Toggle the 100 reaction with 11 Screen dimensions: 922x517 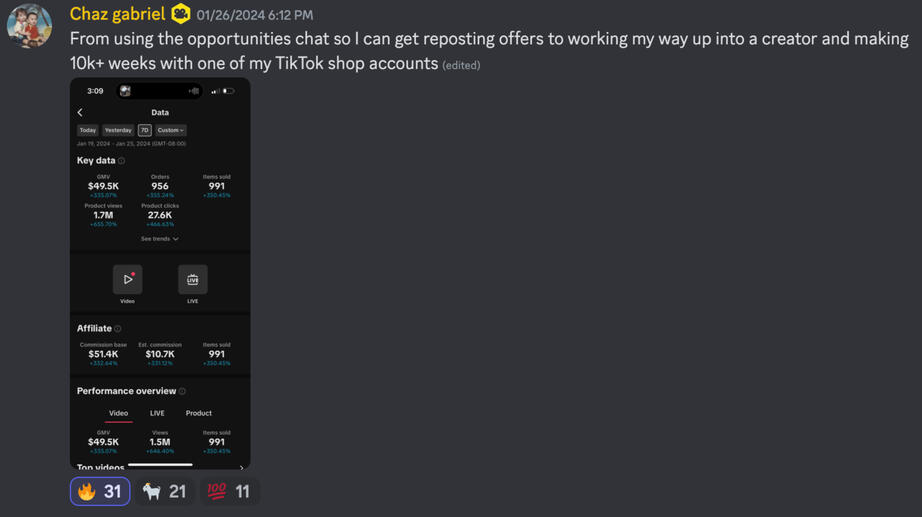click(230, 491)
